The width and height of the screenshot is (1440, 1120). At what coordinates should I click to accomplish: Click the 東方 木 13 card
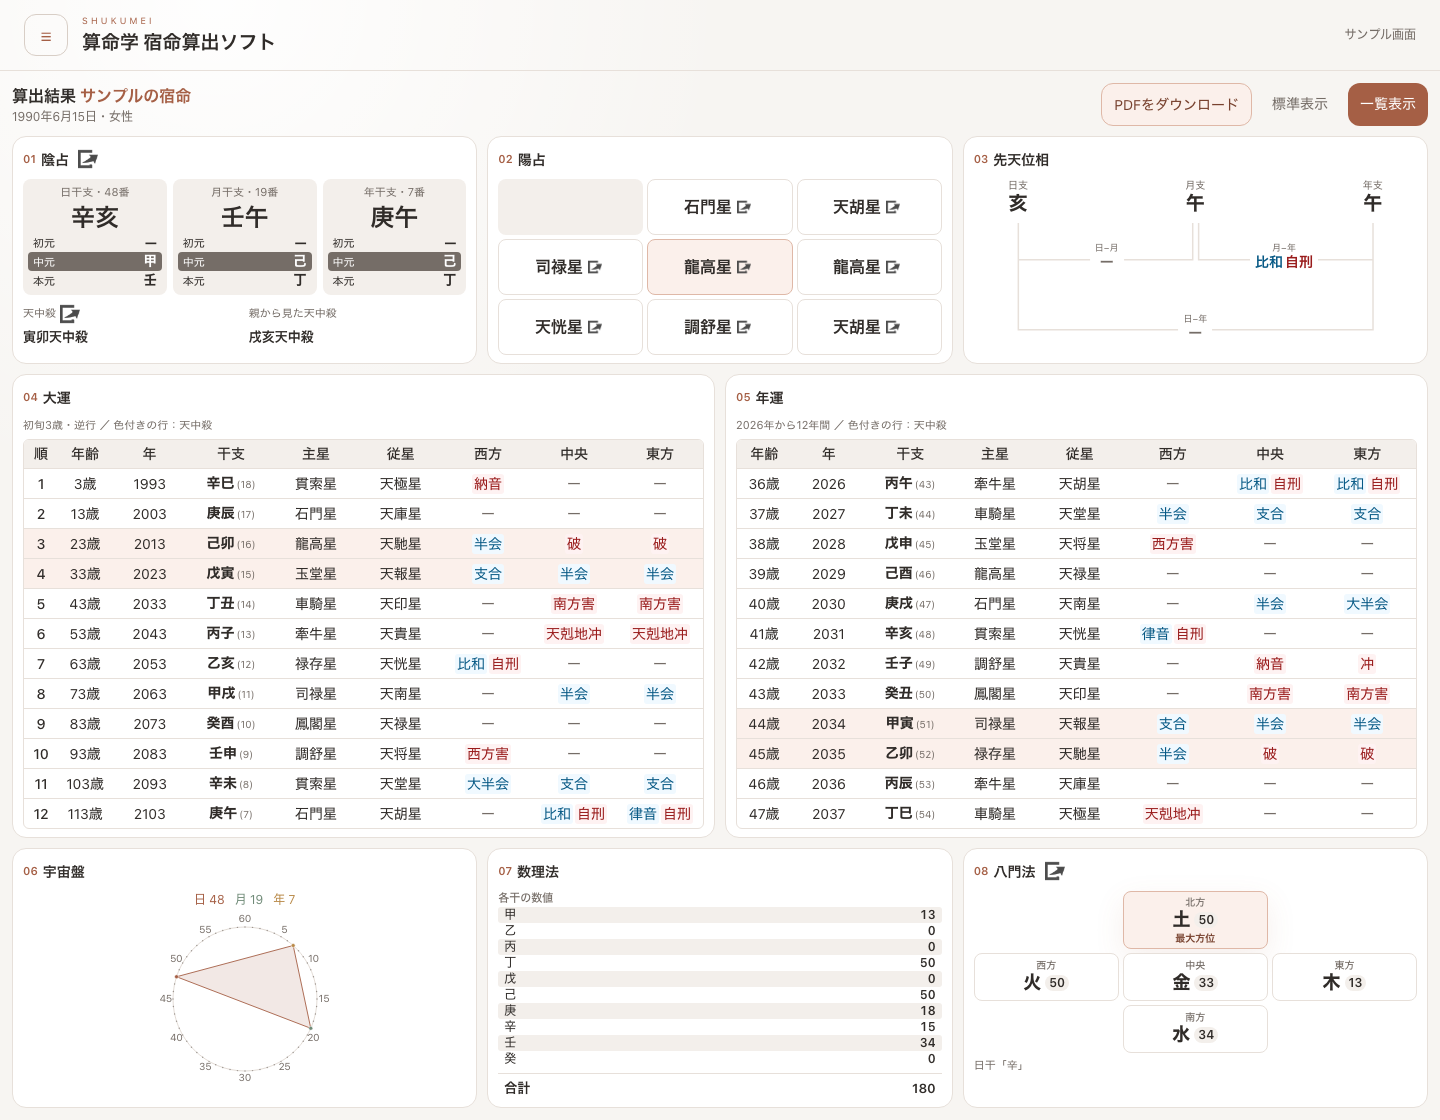pos(1344,977)
